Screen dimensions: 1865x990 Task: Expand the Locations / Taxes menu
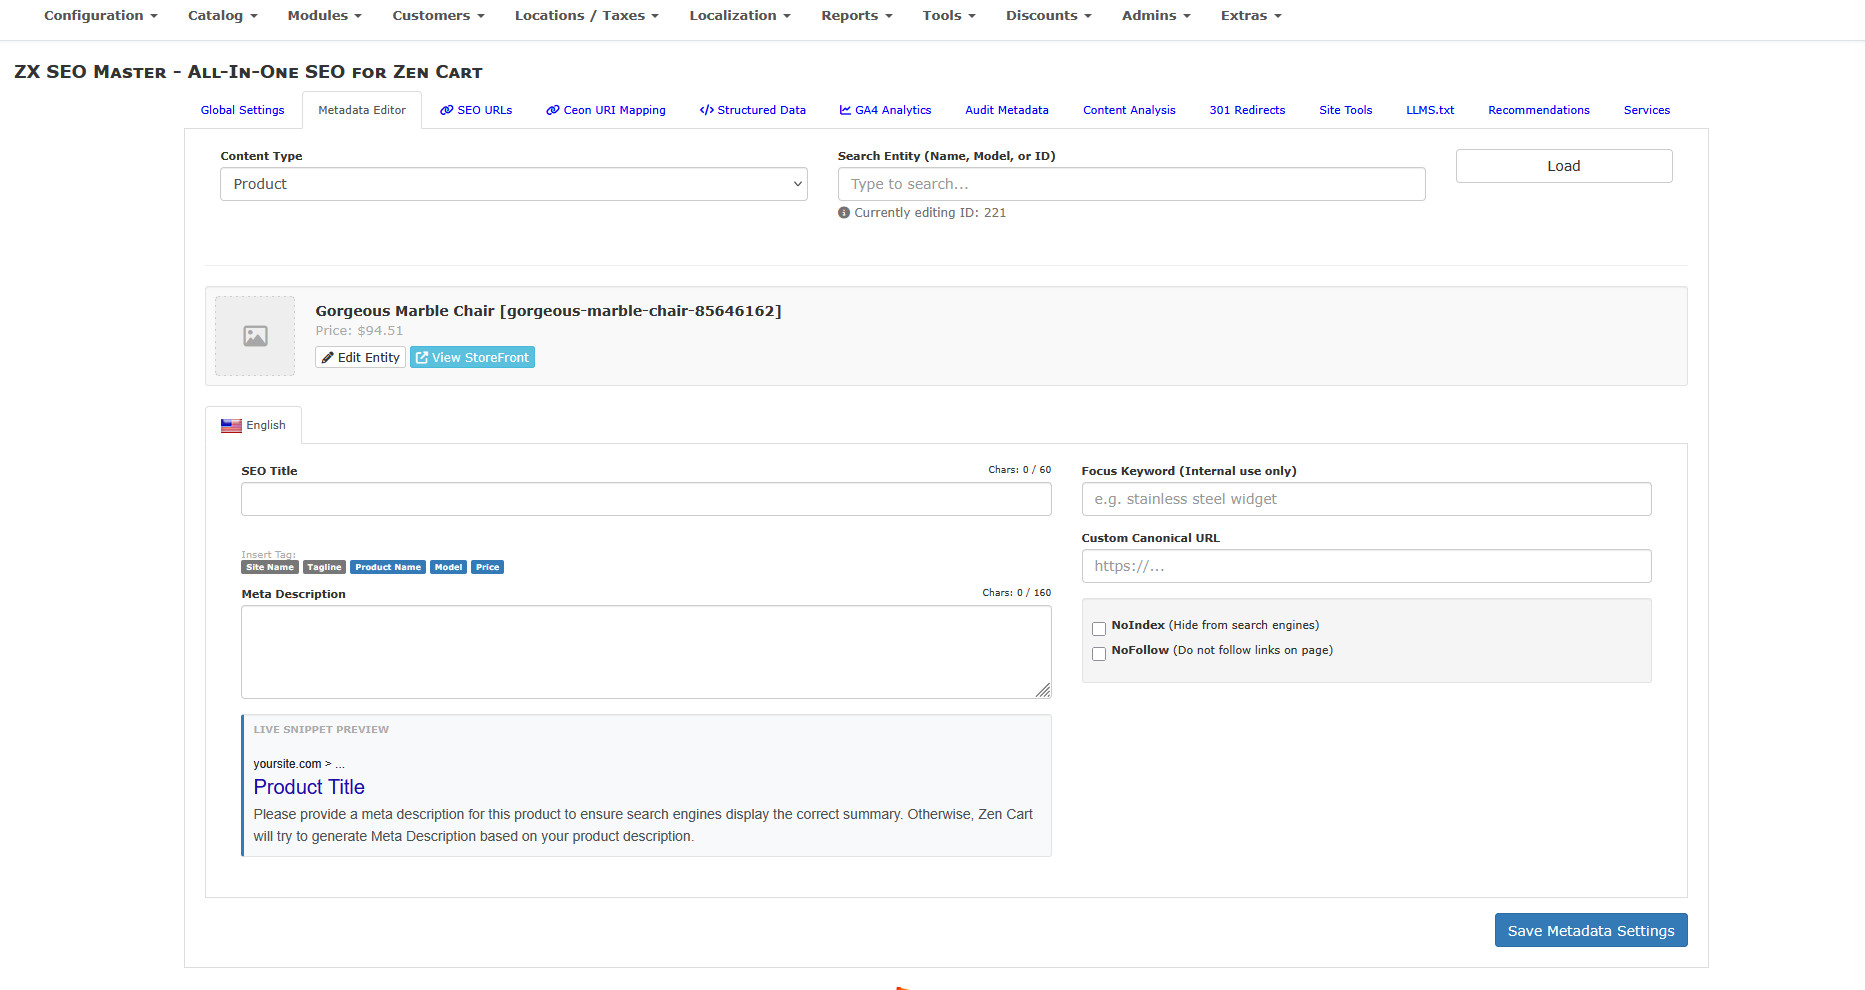pos(586,16)
